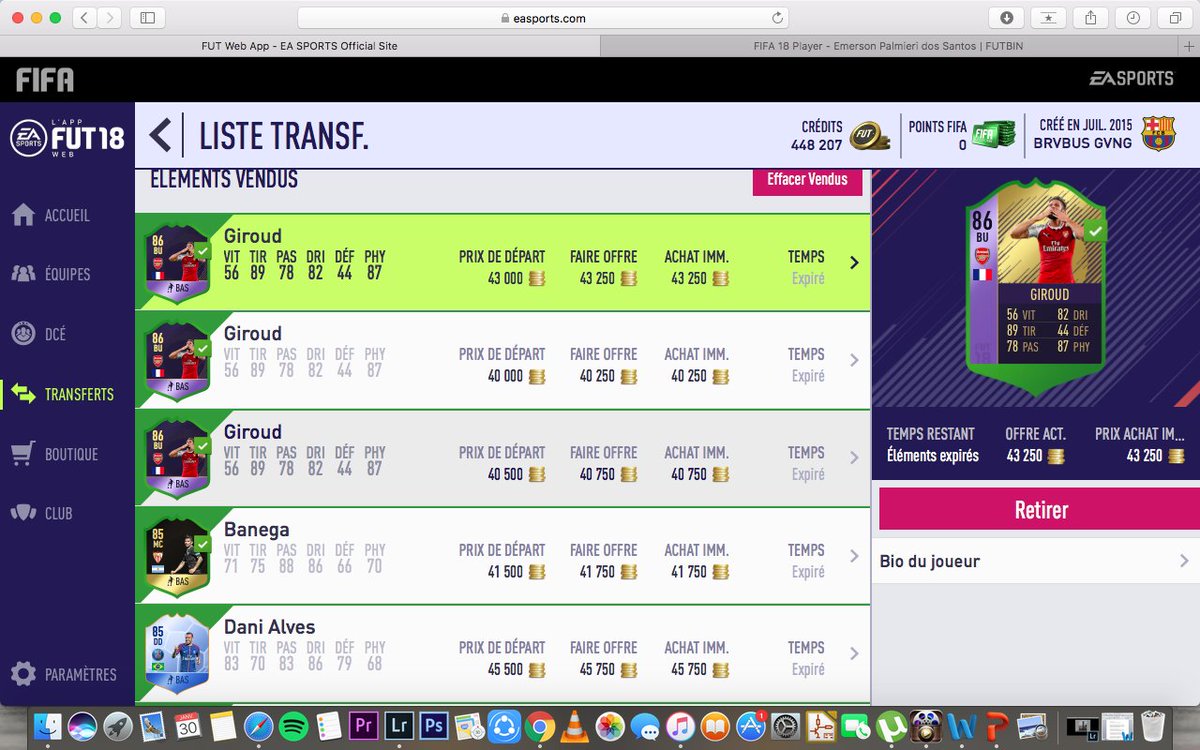Select the Dani Alves player card
1200x750 pixels.
point(178,655)
